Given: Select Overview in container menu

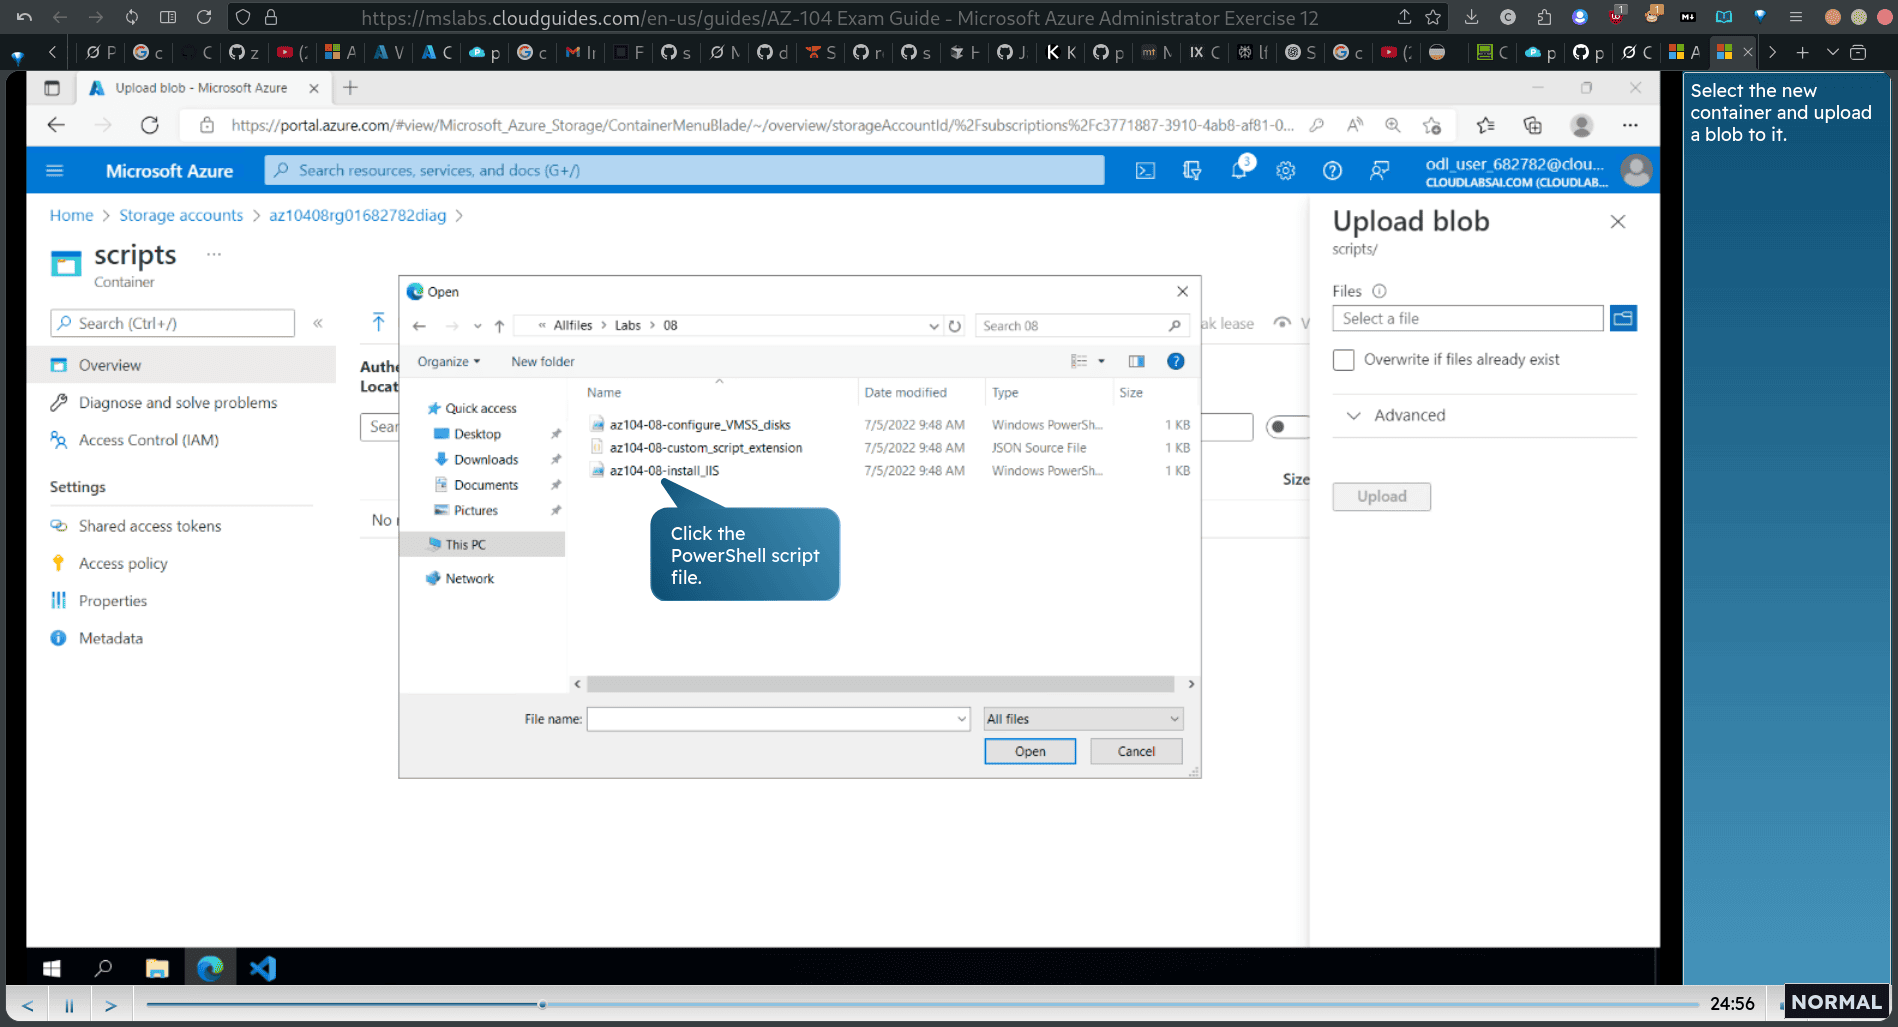Looking at the screenshot, I should click(181, 365).
